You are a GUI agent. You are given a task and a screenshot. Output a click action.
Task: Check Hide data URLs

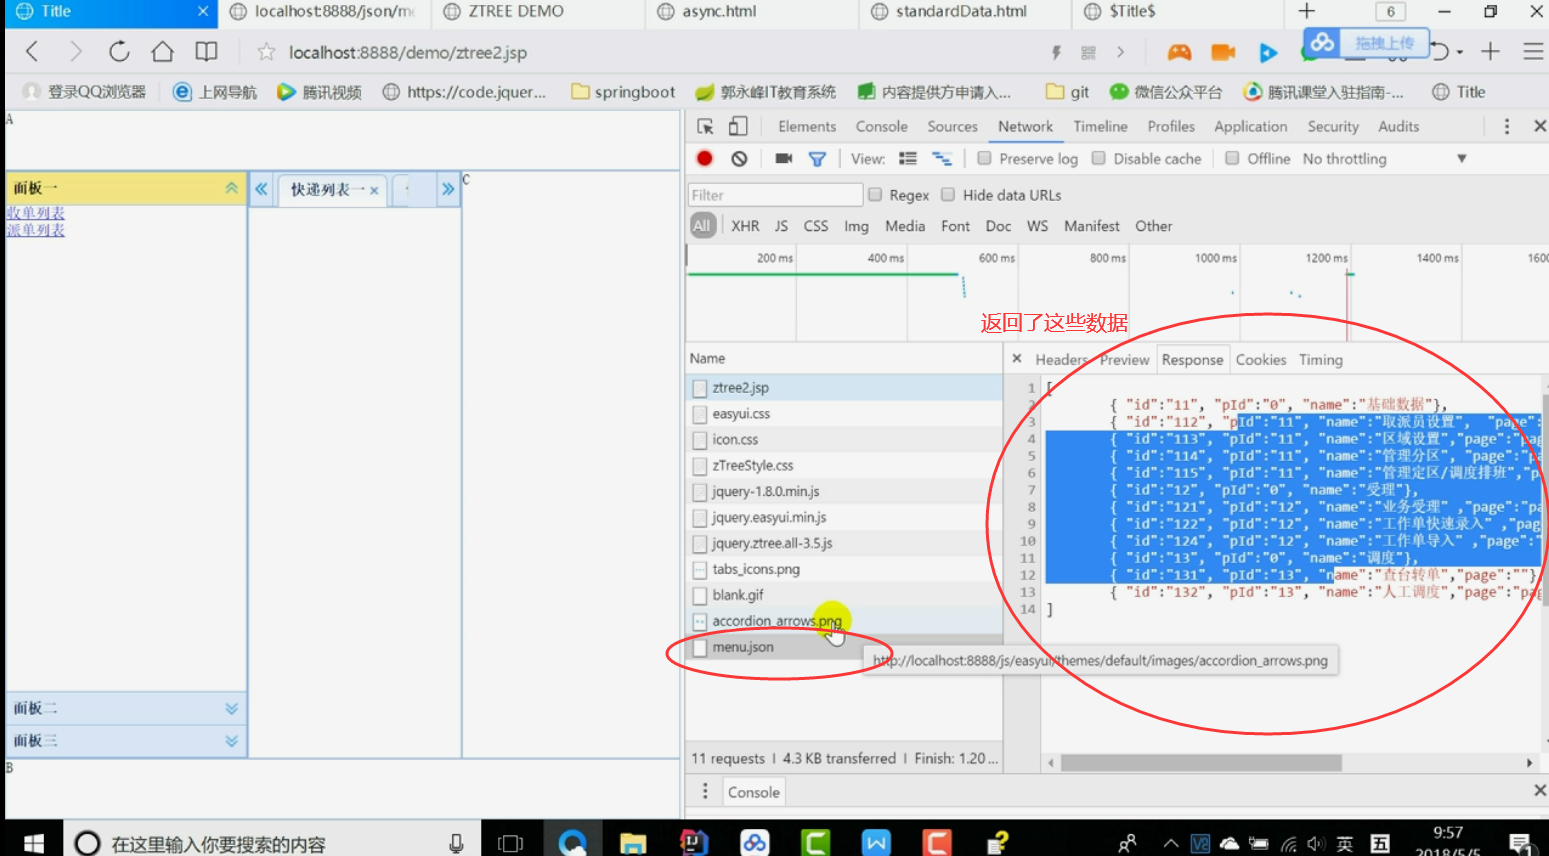pos(948,194)
